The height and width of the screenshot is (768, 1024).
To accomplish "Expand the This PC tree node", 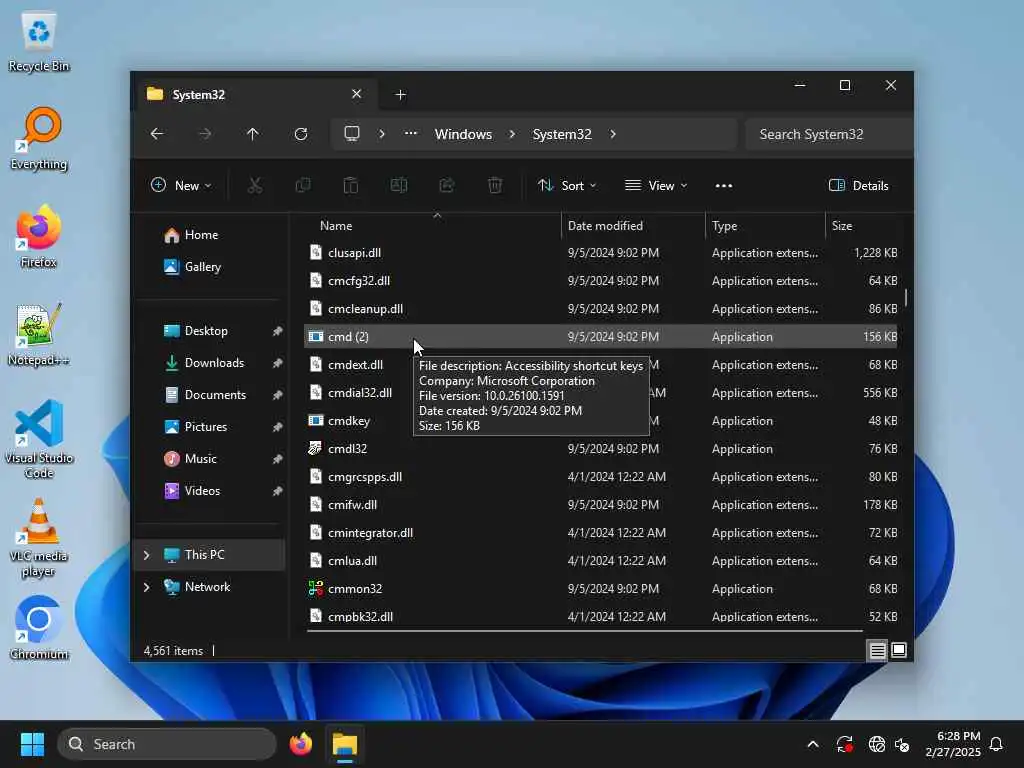I will [146, 555].
